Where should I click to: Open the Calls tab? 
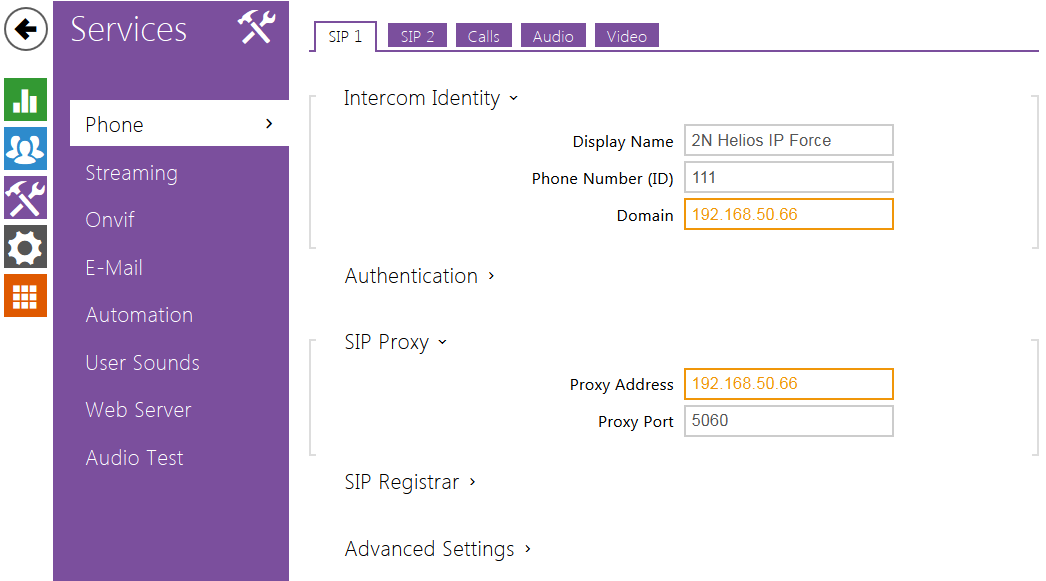(483, 37)
